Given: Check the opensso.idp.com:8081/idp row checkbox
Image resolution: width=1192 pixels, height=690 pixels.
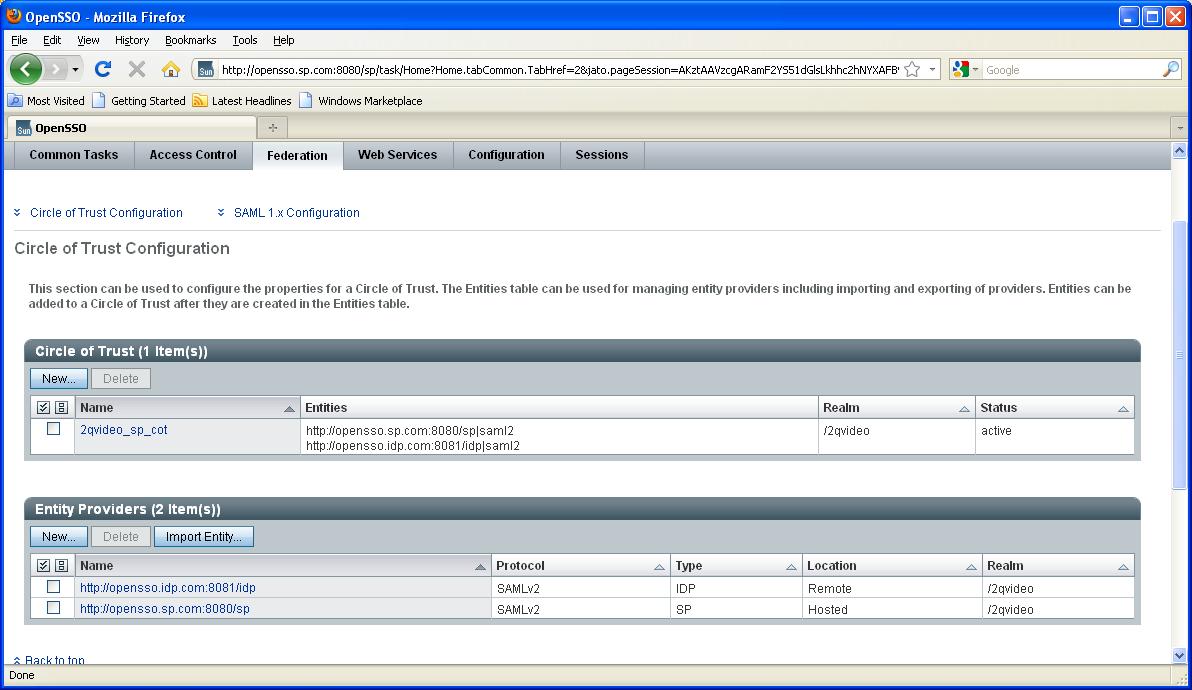Looking at the screenshot, I should (x=53, y=587).
